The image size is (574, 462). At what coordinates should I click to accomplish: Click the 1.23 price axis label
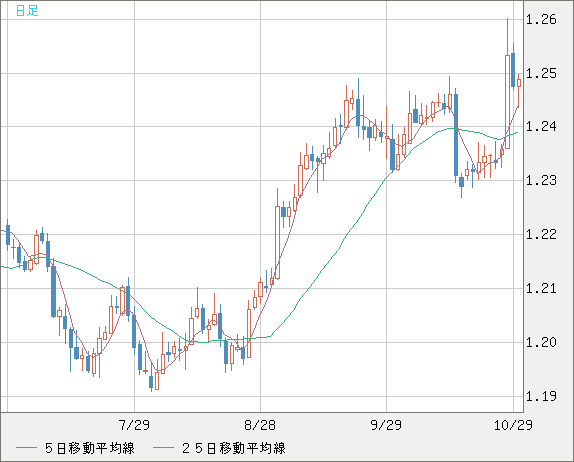[x=541, y=180]
